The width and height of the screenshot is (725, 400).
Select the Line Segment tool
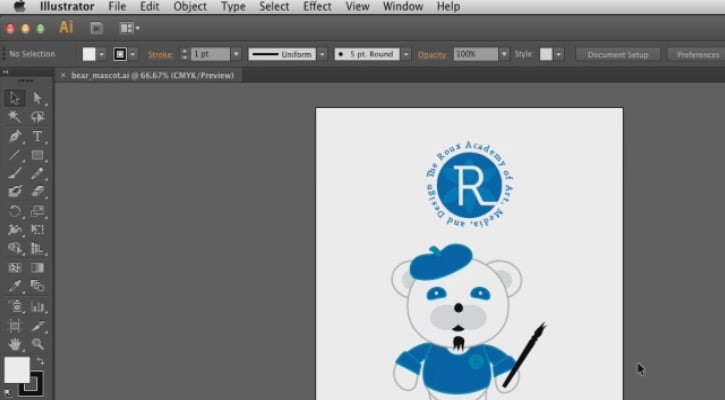coord(15,155)
